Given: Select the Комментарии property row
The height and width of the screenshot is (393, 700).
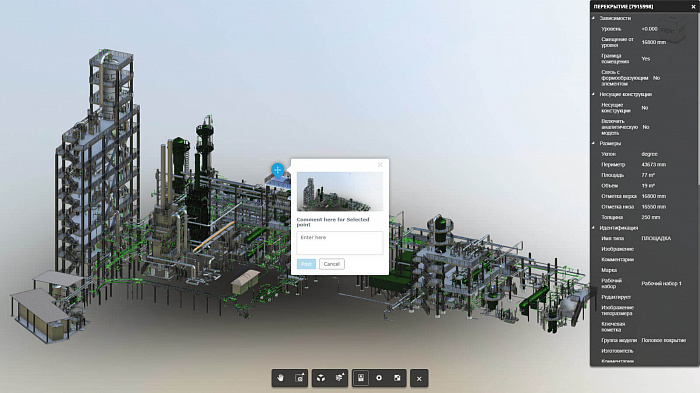Looking at the screenshot, I should tap(643, 259).
